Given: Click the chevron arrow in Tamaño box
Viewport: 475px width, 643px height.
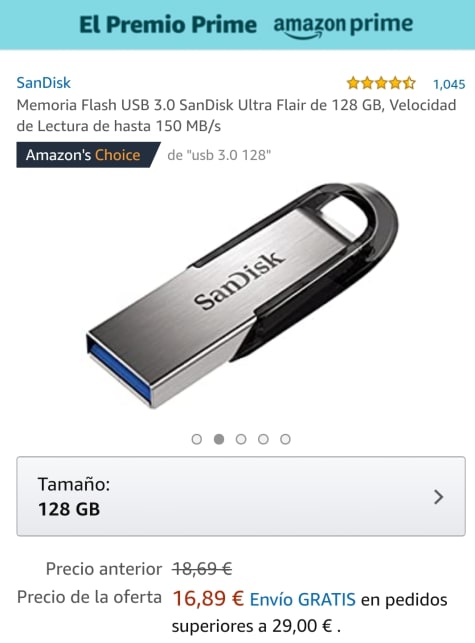Looking at the screenshot, I should click(438, 497).
